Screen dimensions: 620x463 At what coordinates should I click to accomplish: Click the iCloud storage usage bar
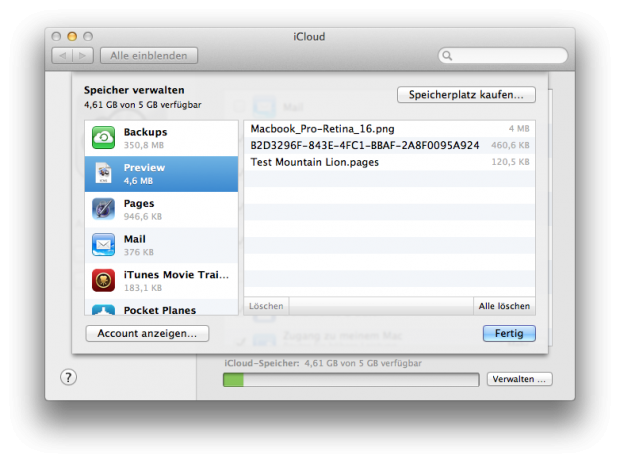(x=351, y=380)
